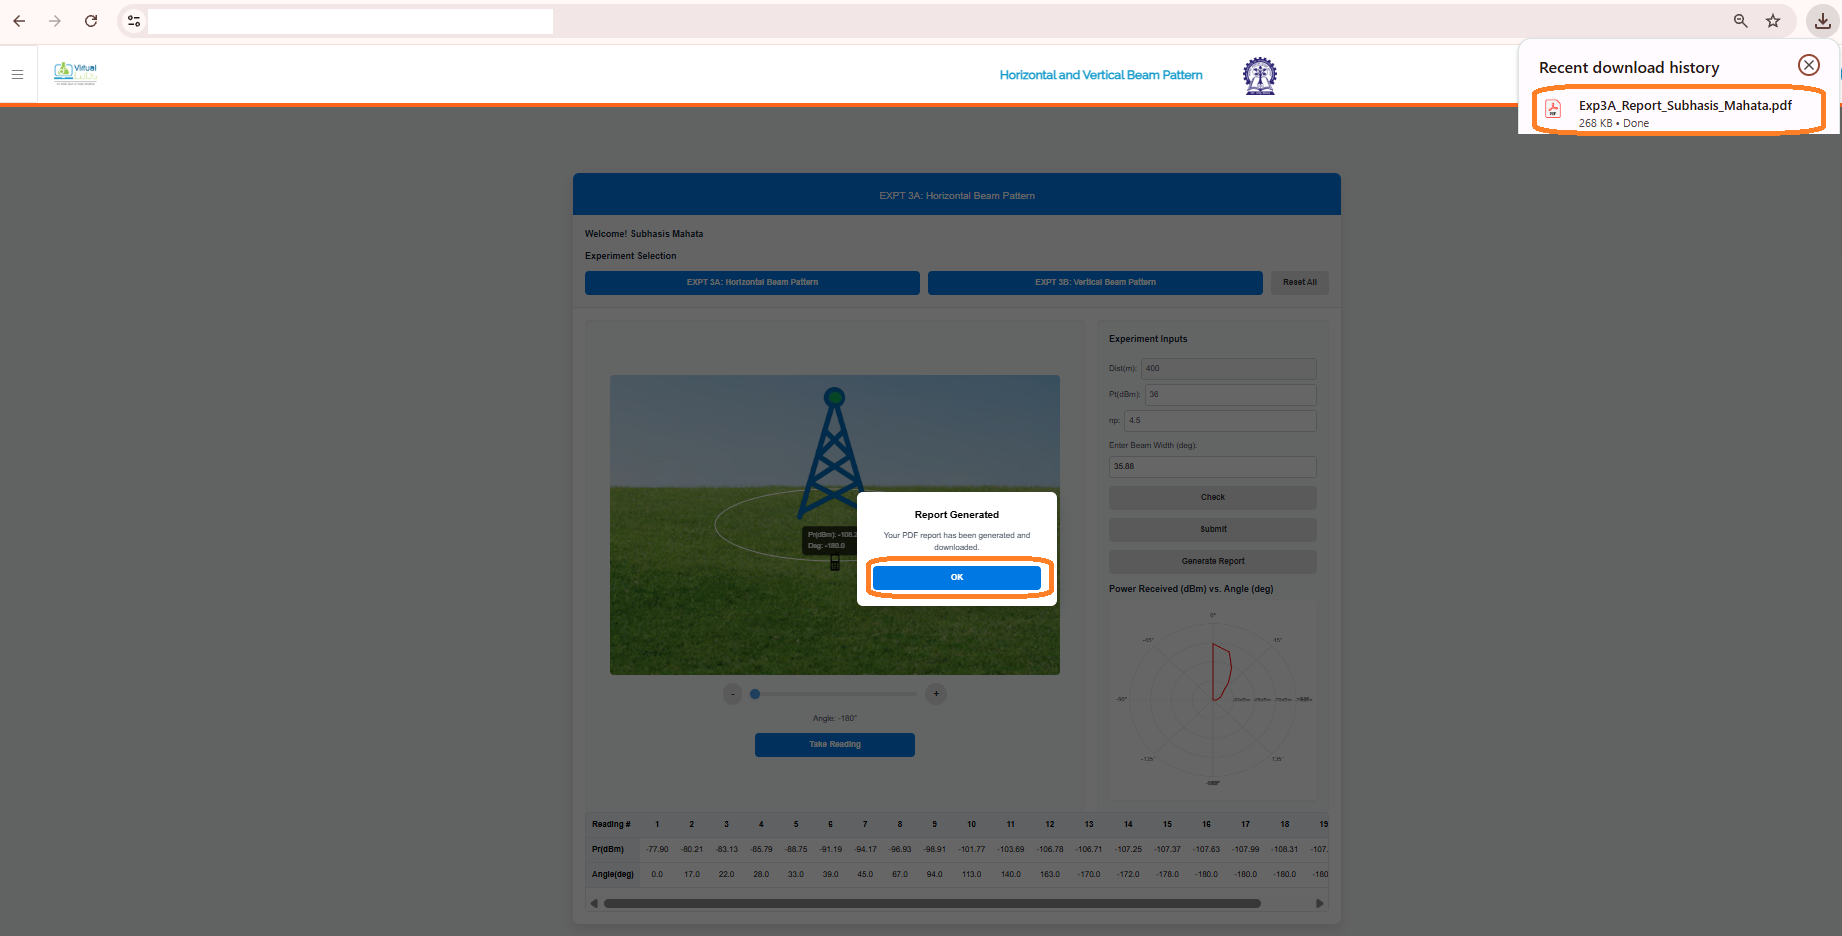
Task: Click the plus button to increase angle
Action: coord(936,694)
